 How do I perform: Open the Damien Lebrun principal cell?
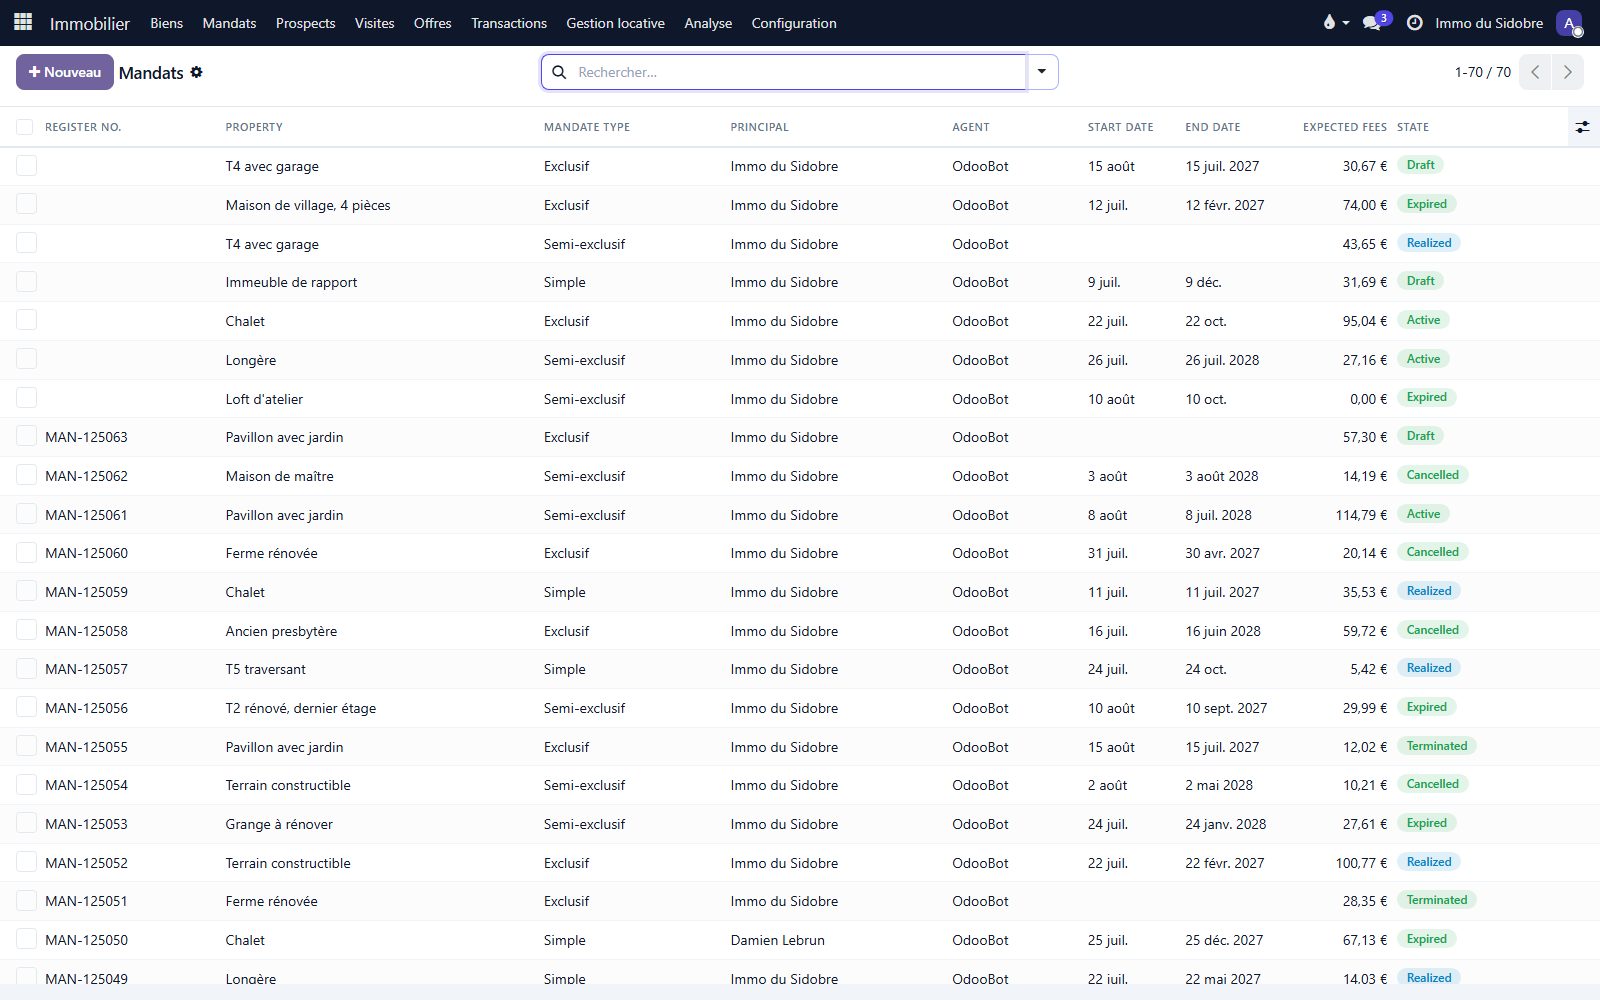pos(778,940)
